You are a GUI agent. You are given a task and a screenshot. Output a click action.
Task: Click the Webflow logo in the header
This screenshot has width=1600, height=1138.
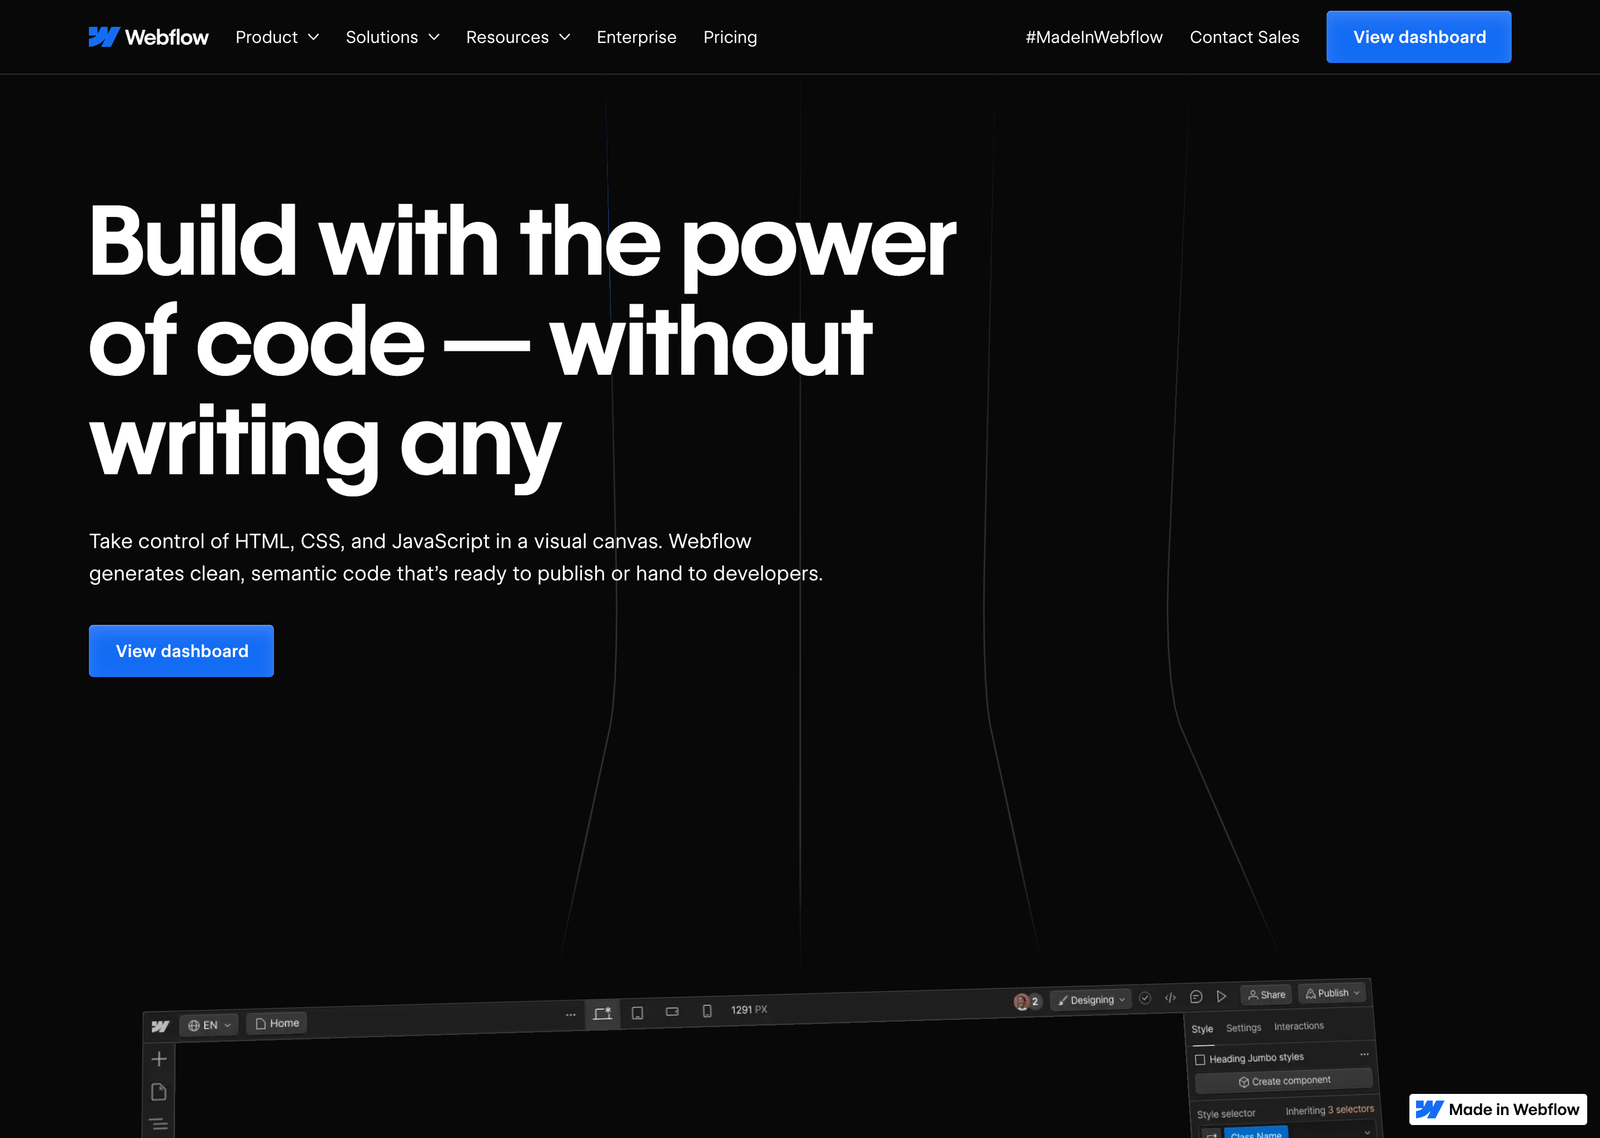[x=148, y=37]
